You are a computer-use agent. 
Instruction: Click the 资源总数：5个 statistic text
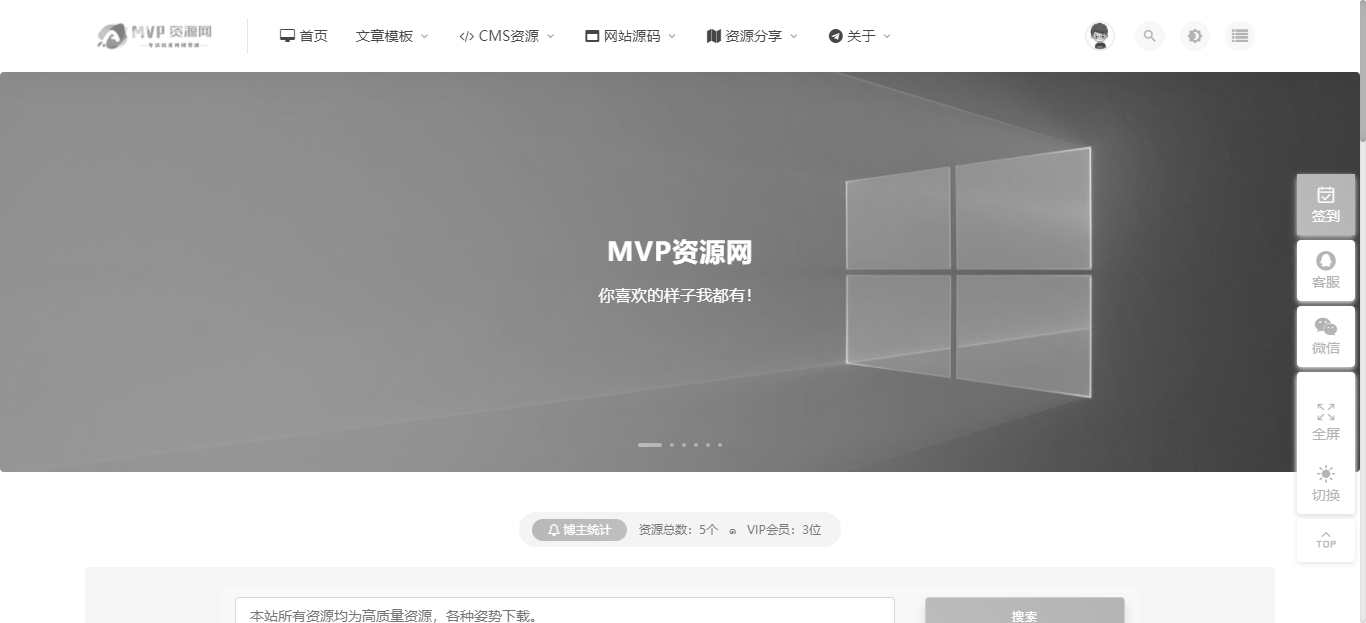(678, 530)
